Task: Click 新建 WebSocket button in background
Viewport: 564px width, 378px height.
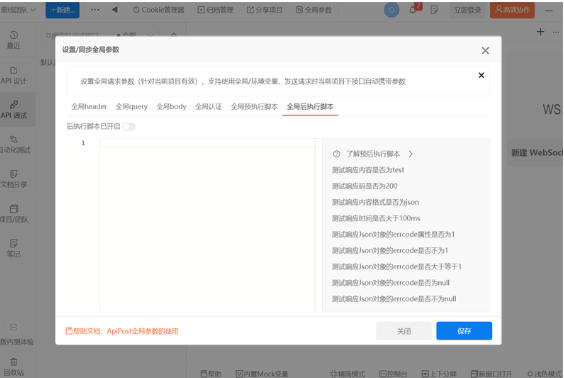Action: pos(536,153)
